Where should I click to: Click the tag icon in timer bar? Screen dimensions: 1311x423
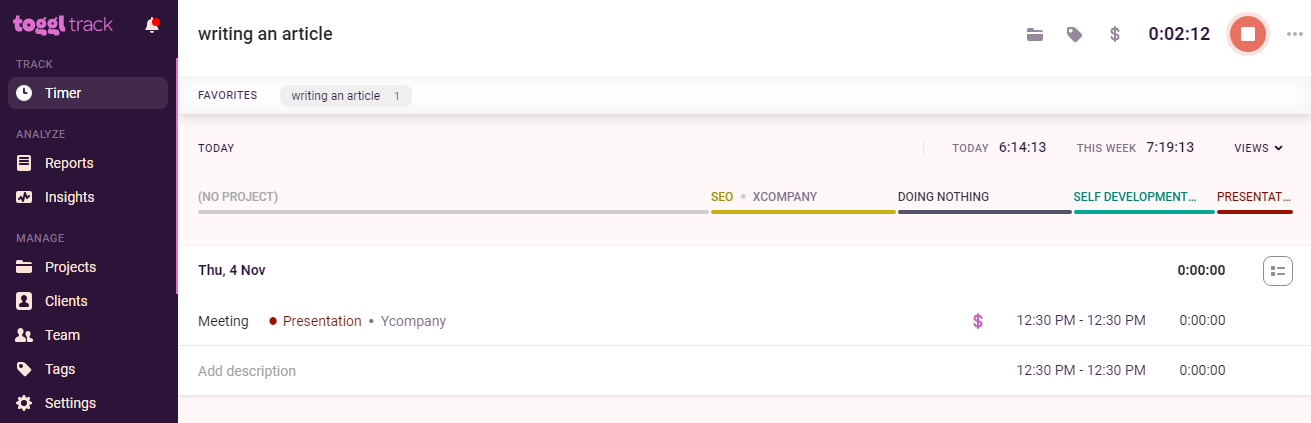(x=1075, y=34)
